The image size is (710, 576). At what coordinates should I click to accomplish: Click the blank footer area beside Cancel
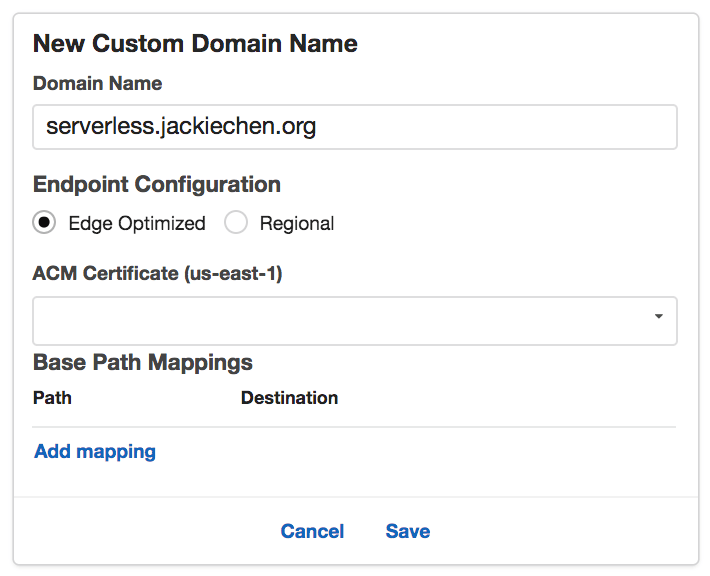[x=150, y=531]
